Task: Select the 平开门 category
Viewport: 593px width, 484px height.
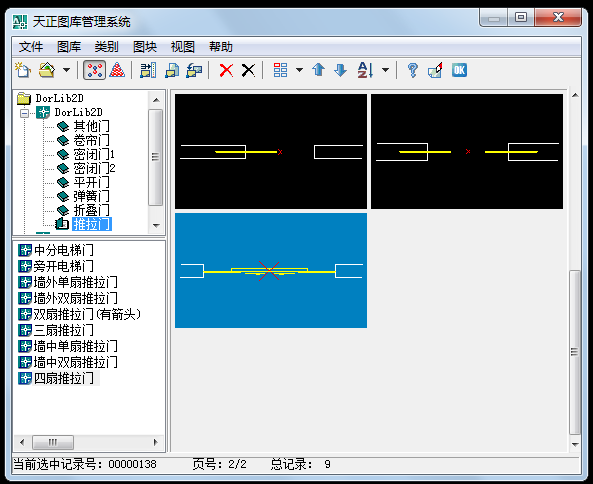Action: tap(92, 182)
